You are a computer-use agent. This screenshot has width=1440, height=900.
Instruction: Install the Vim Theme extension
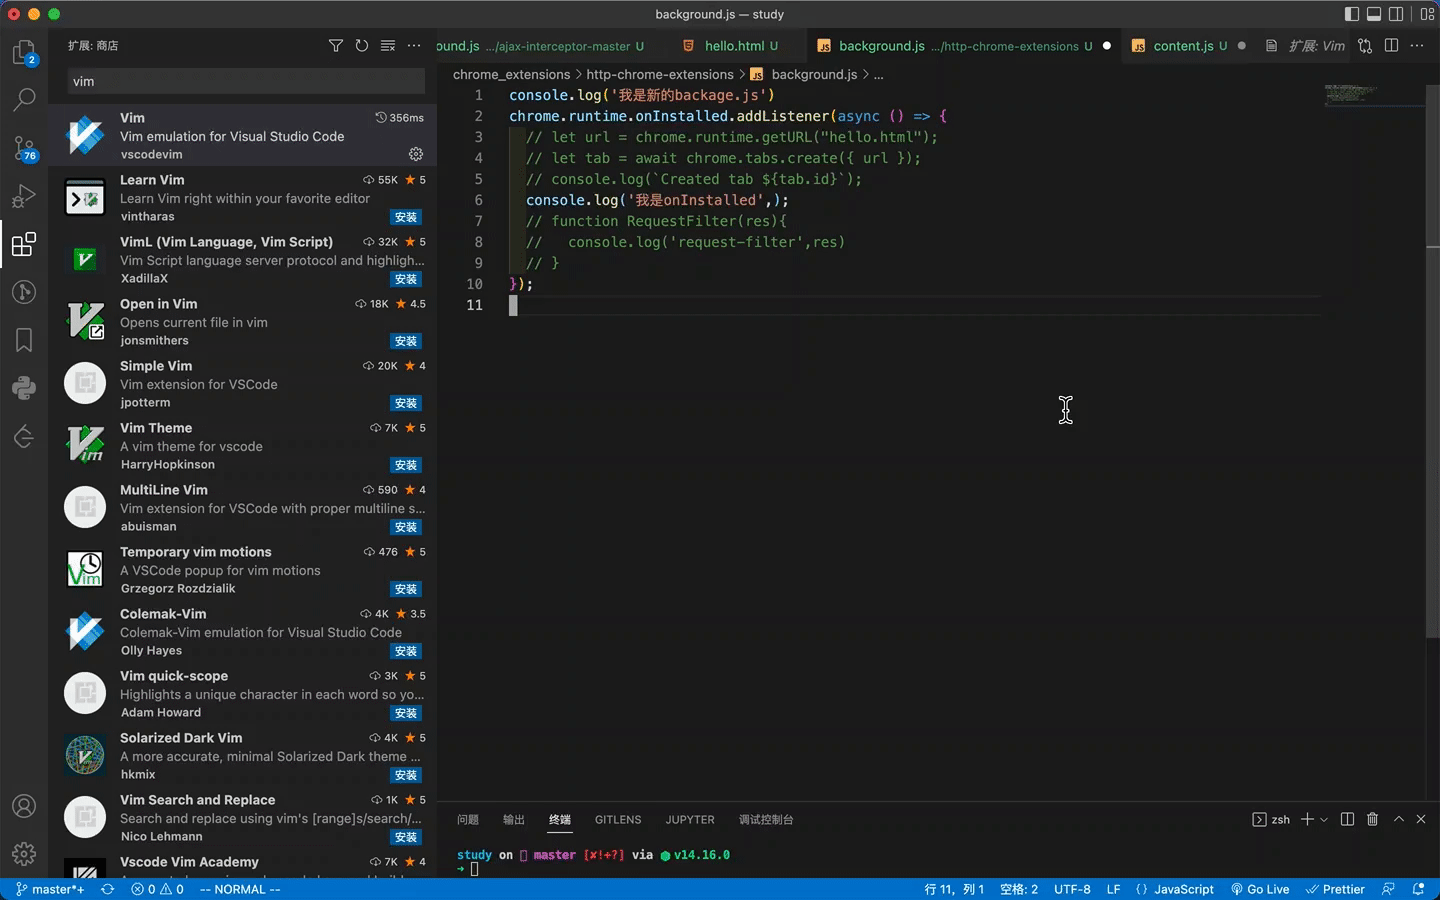click(x=406, y=465)
